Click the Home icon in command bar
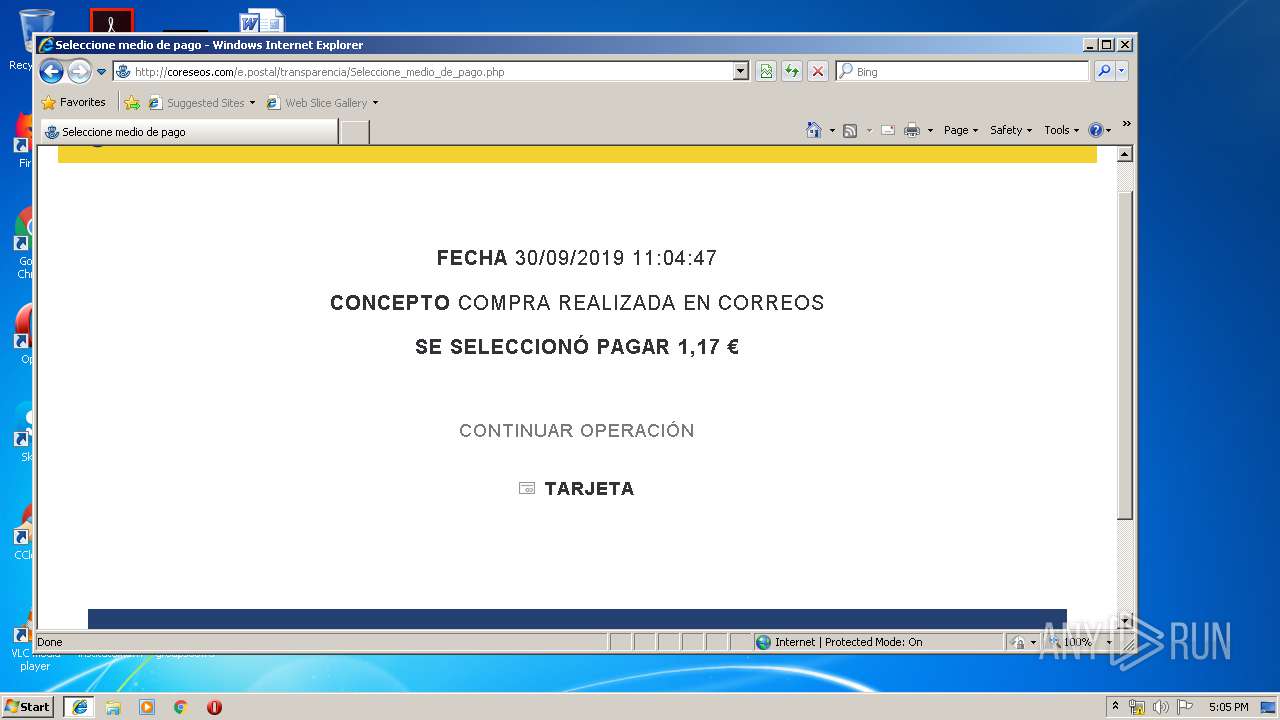The image size is (1280, 720). pyautogui.click(x=814, y=130)
